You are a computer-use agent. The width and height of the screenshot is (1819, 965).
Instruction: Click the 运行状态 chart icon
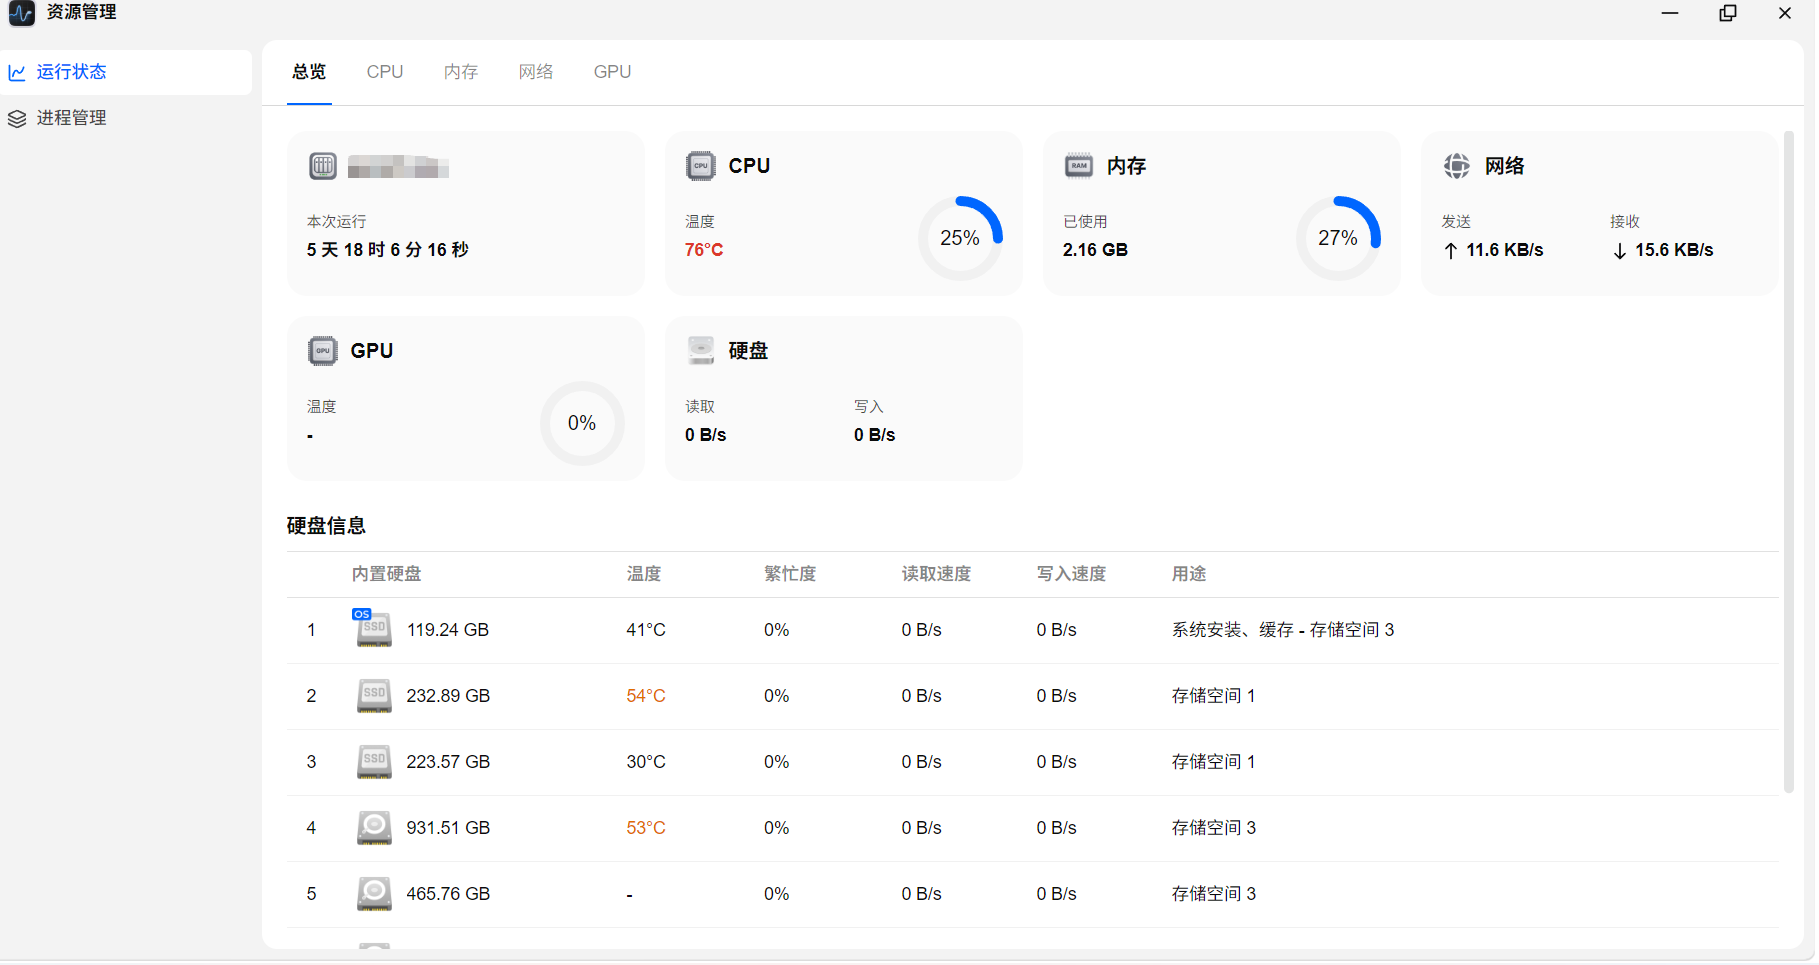[x=17, y=72]
